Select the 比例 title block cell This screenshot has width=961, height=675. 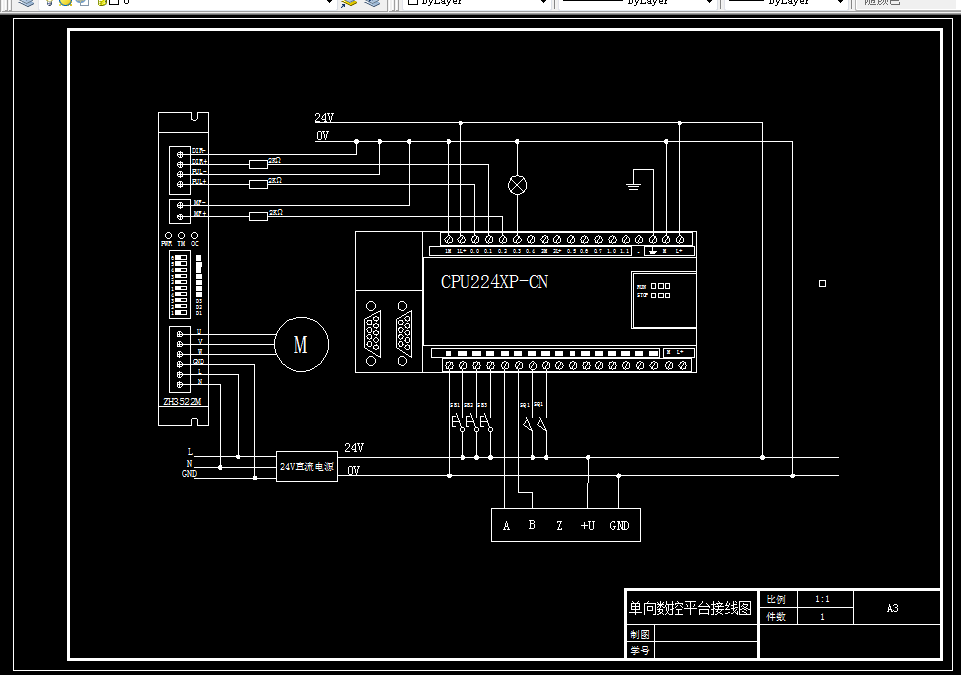(777, 599)
